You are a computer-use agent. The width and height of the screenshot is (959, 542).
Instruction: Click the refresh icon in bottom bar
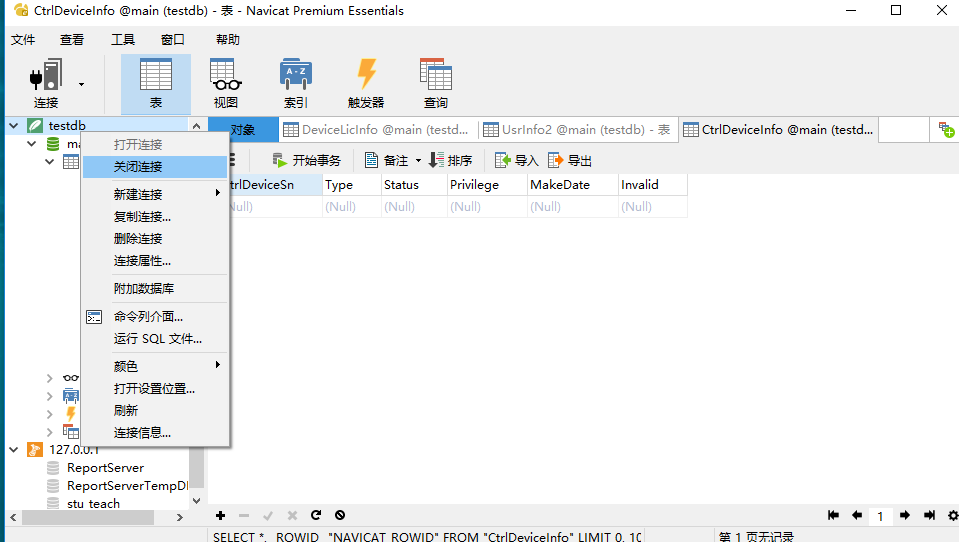pos(316,515)
